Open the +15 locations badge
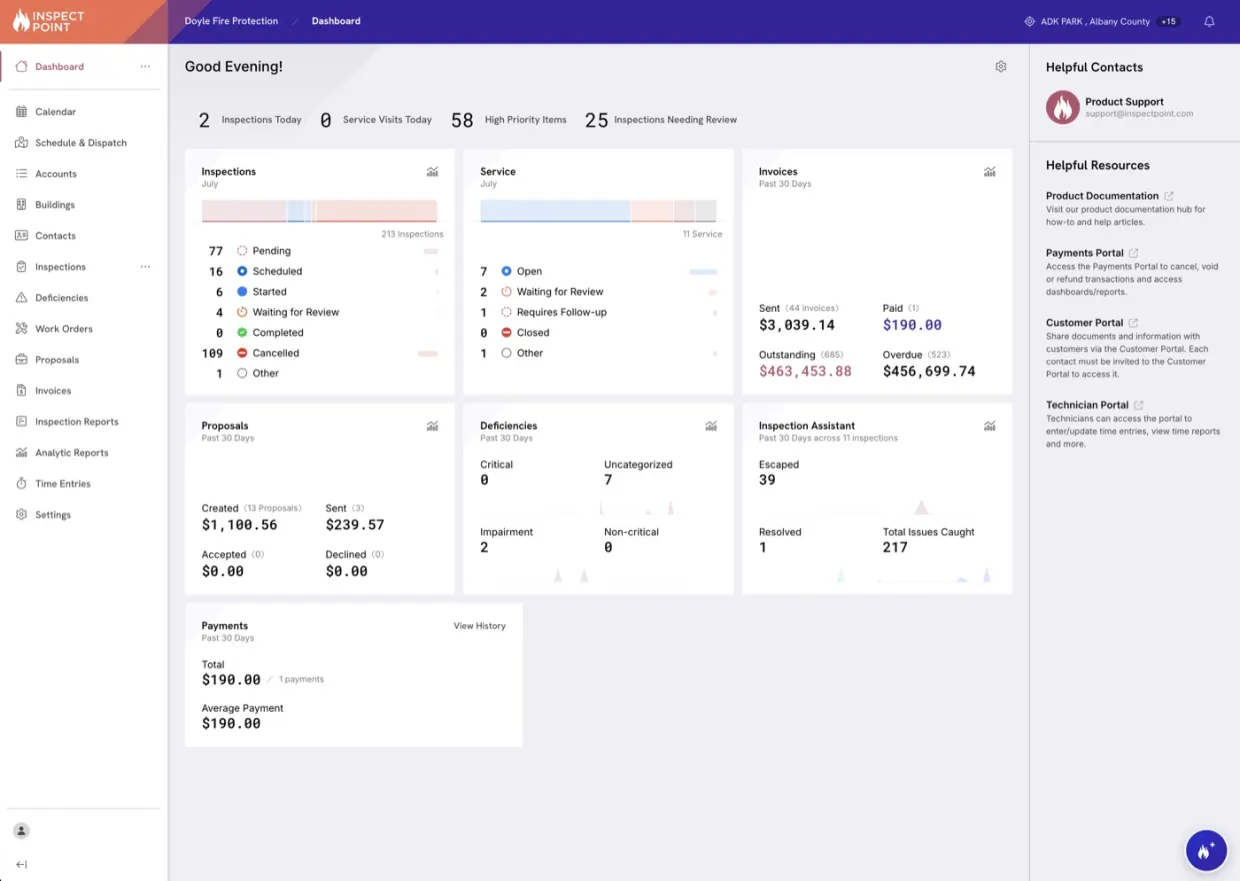Screen dimensions: 1240x881 pyautogui.click(x=1168, y=21)
